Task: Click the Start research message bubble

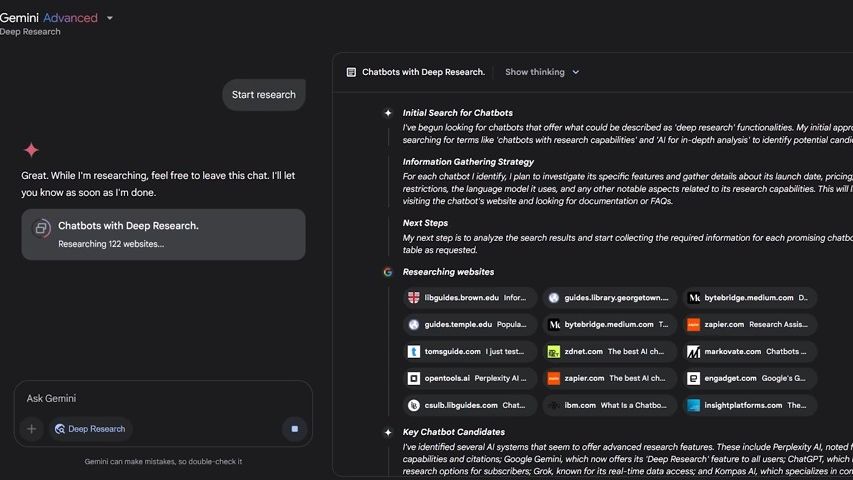Action: pos(264,95)
